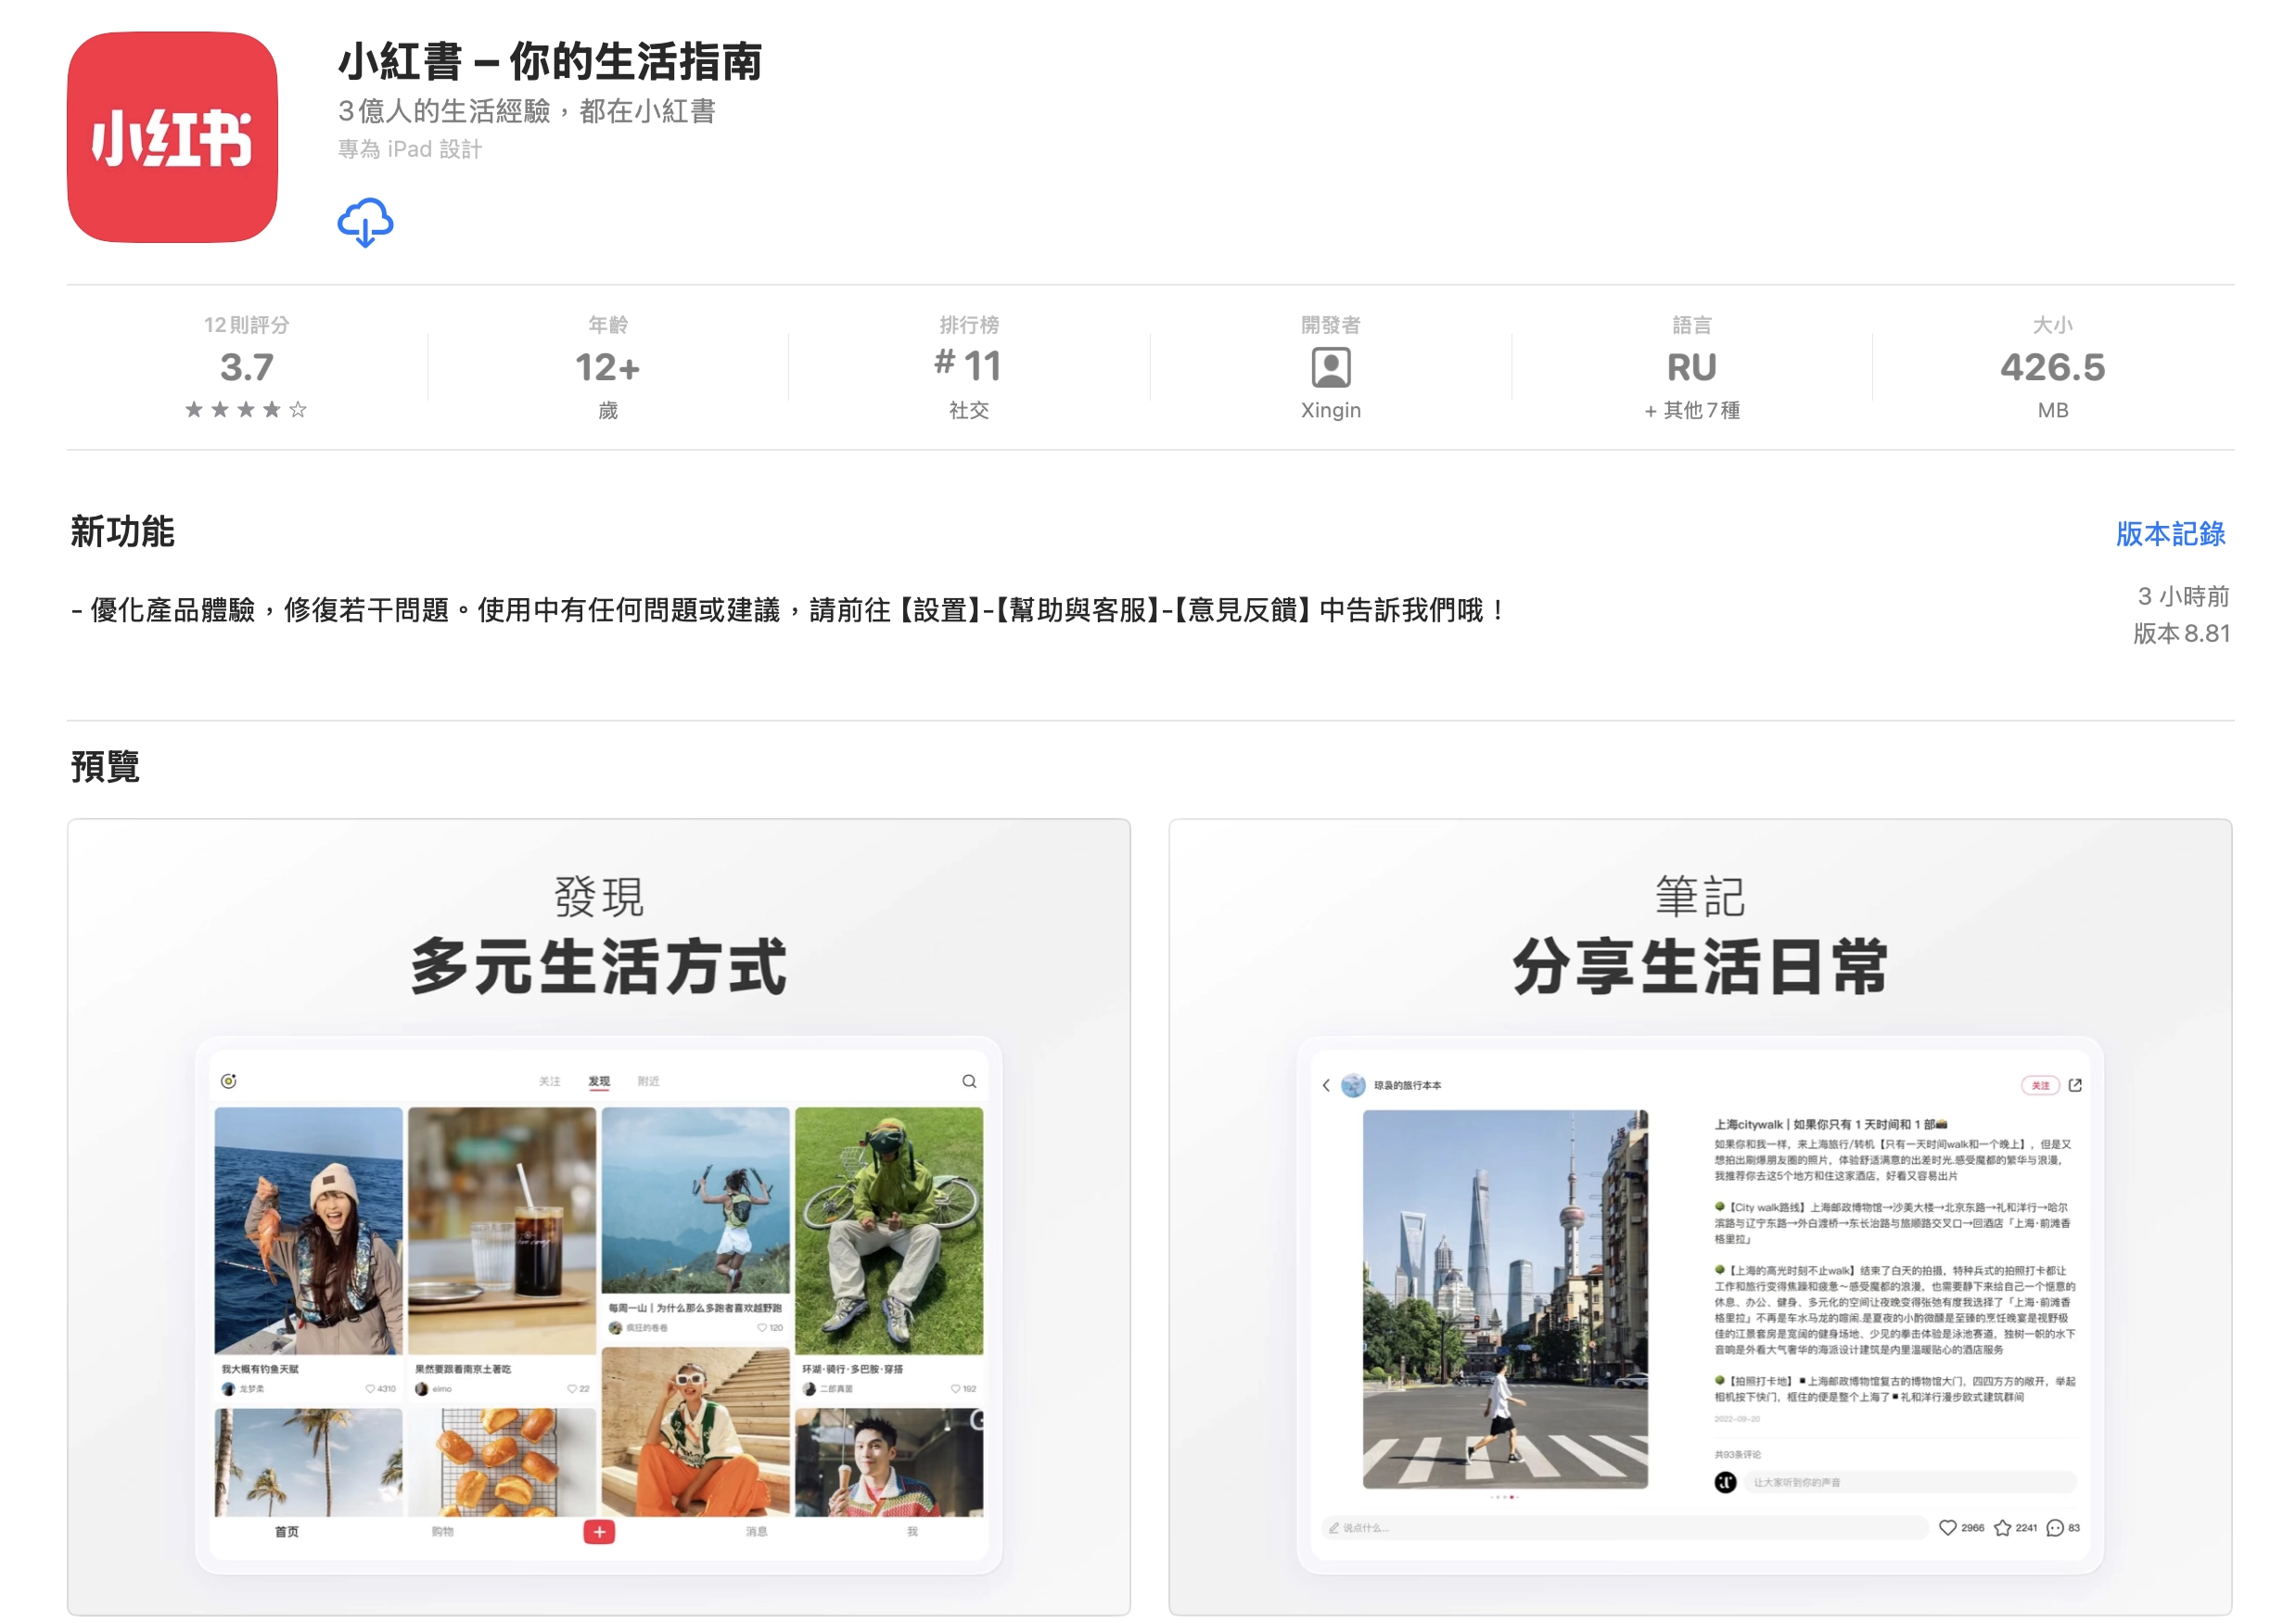Screen dimensions: 2296x1623
Task: Open the 筆記 分享生活日常 preview screenshot
Action: point(1700,1216)
